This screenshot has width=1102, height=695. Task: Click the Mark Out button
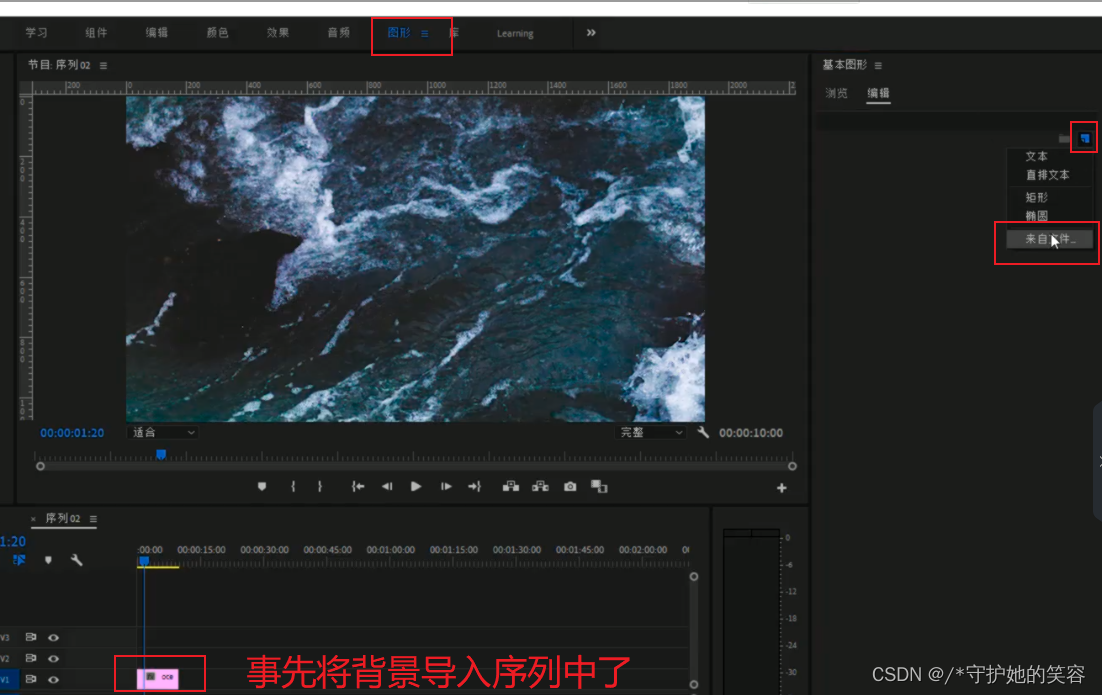pos(320,486)
